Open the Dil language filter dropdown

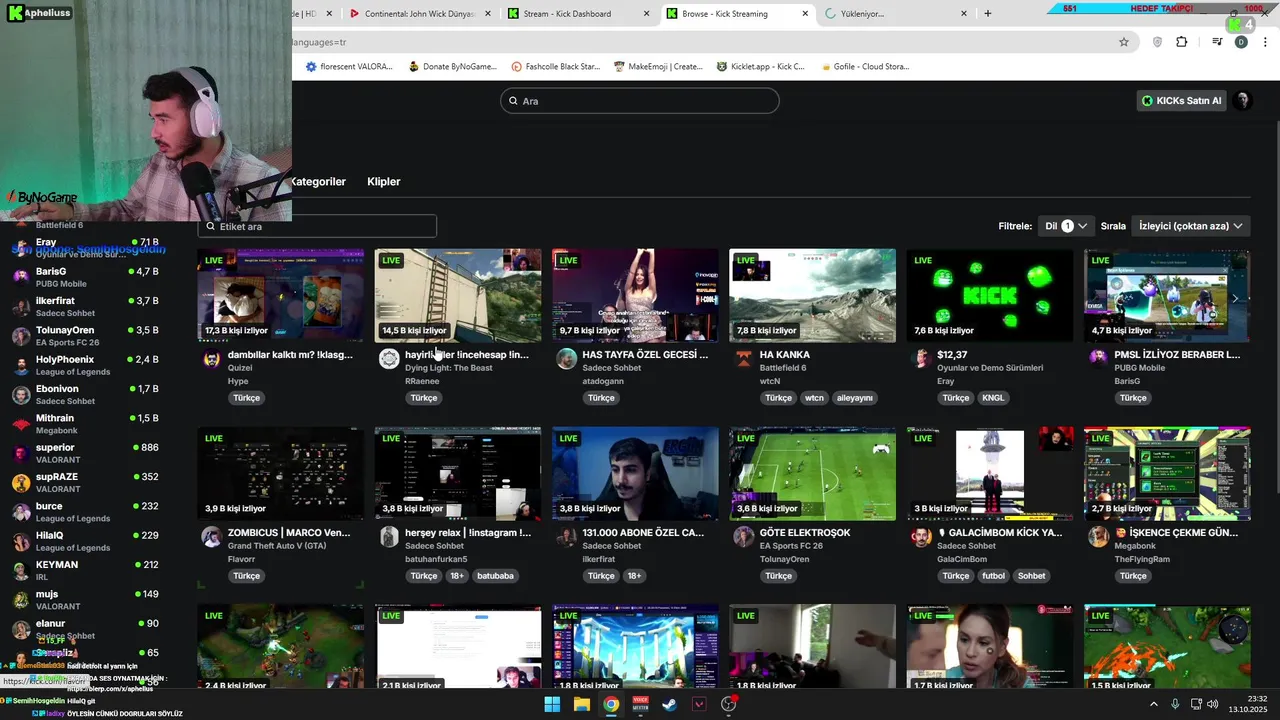(x=1066, y=226)
